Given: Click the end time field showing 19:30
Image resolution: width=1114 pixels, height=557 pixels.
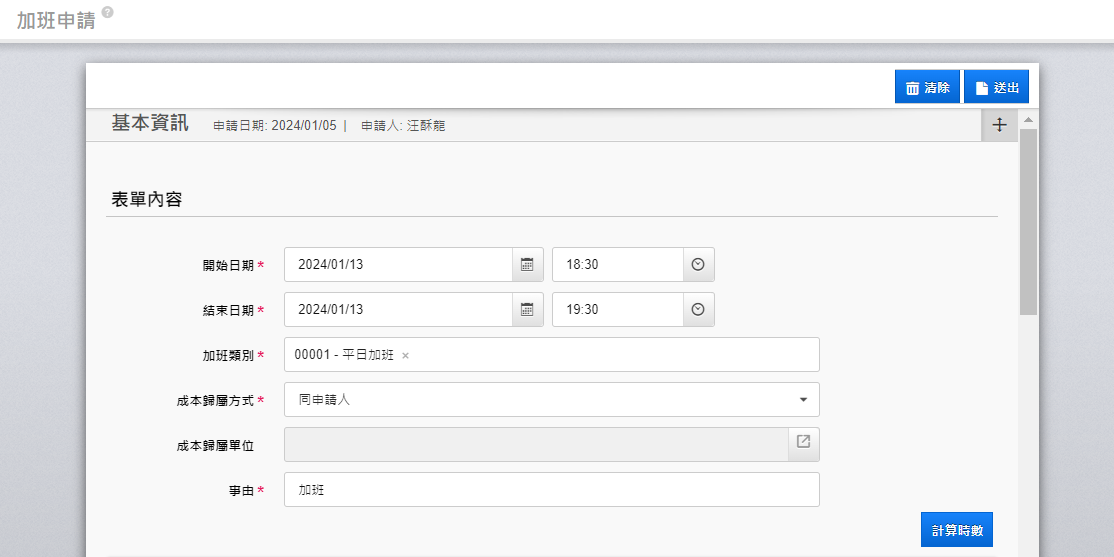Looking at the screenshot, I should tap(618, 310).
